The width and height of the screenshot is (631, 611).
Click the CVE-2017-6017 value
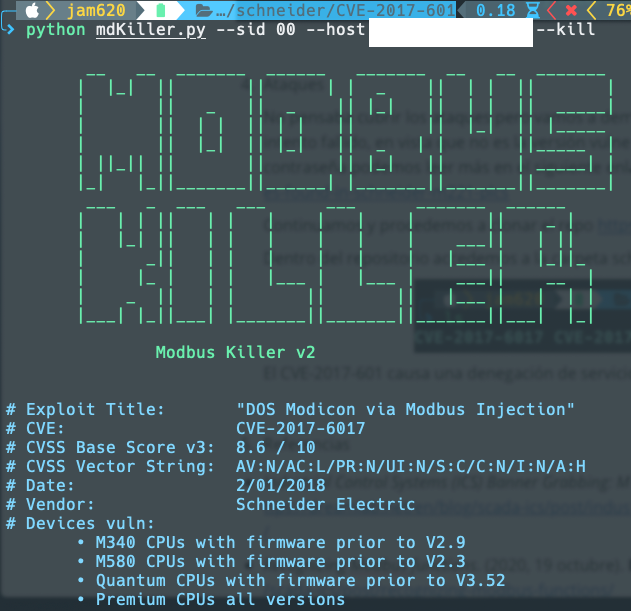click(x=301, y=428)
